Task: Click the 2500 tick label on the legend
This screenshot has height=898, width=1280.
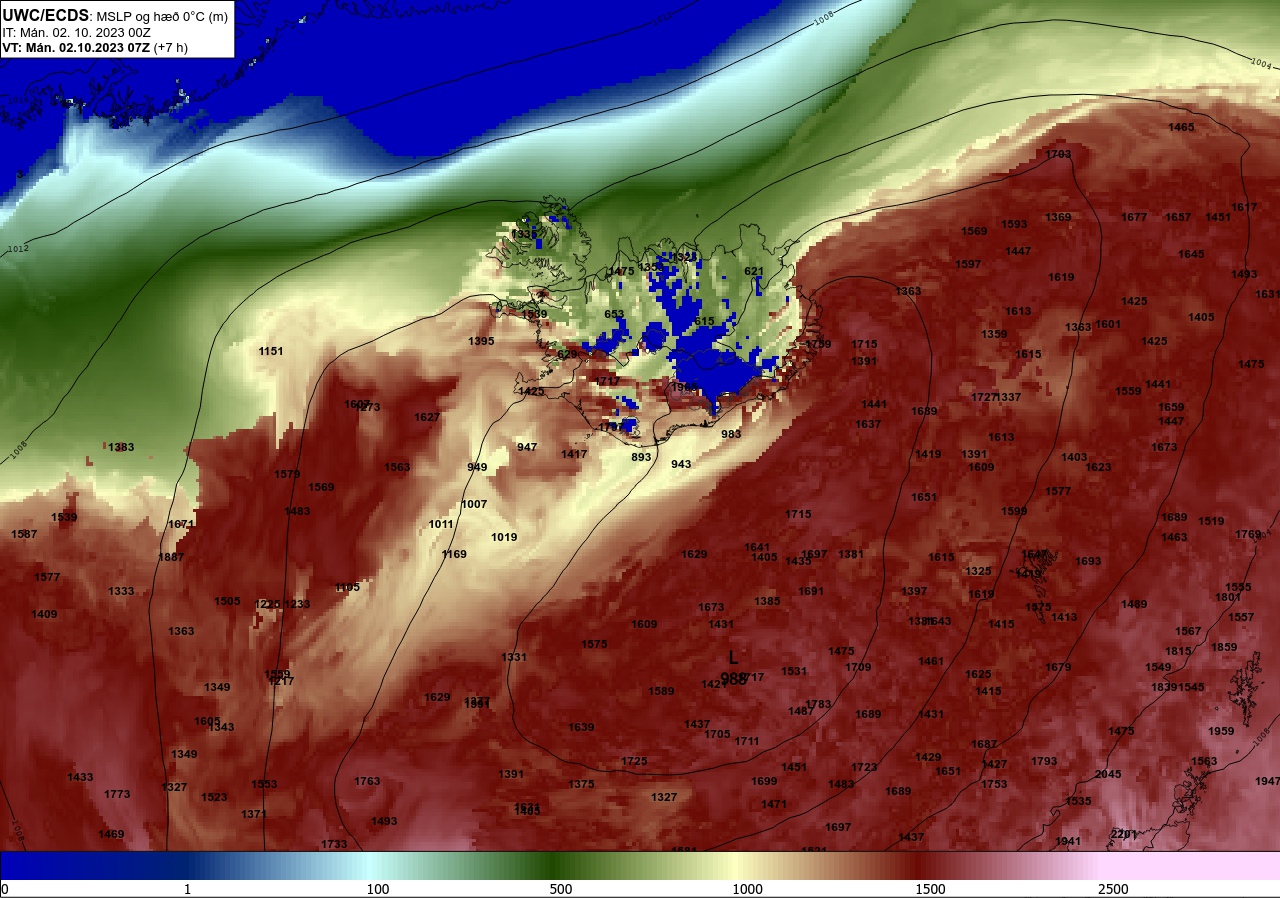Action: (x=1113, y=889)
